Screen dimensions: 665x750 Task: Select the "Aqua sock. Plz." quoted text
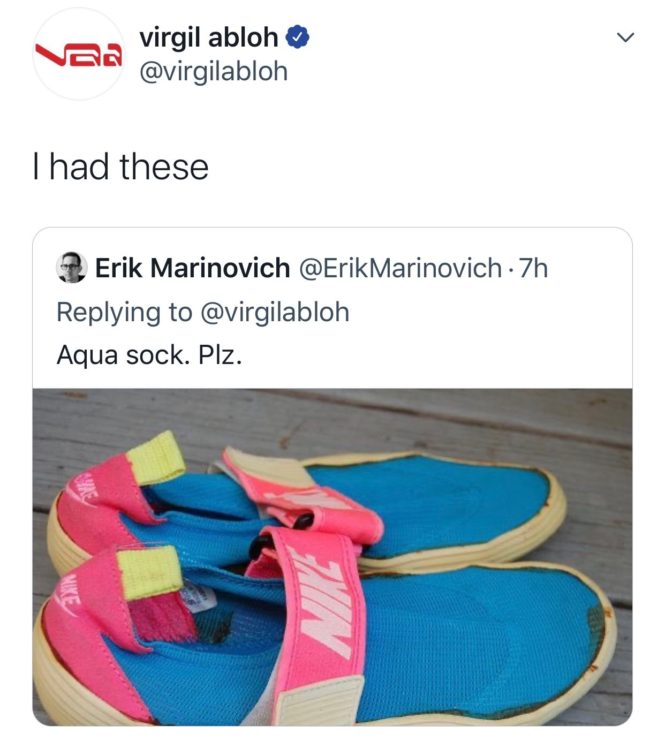149,355
